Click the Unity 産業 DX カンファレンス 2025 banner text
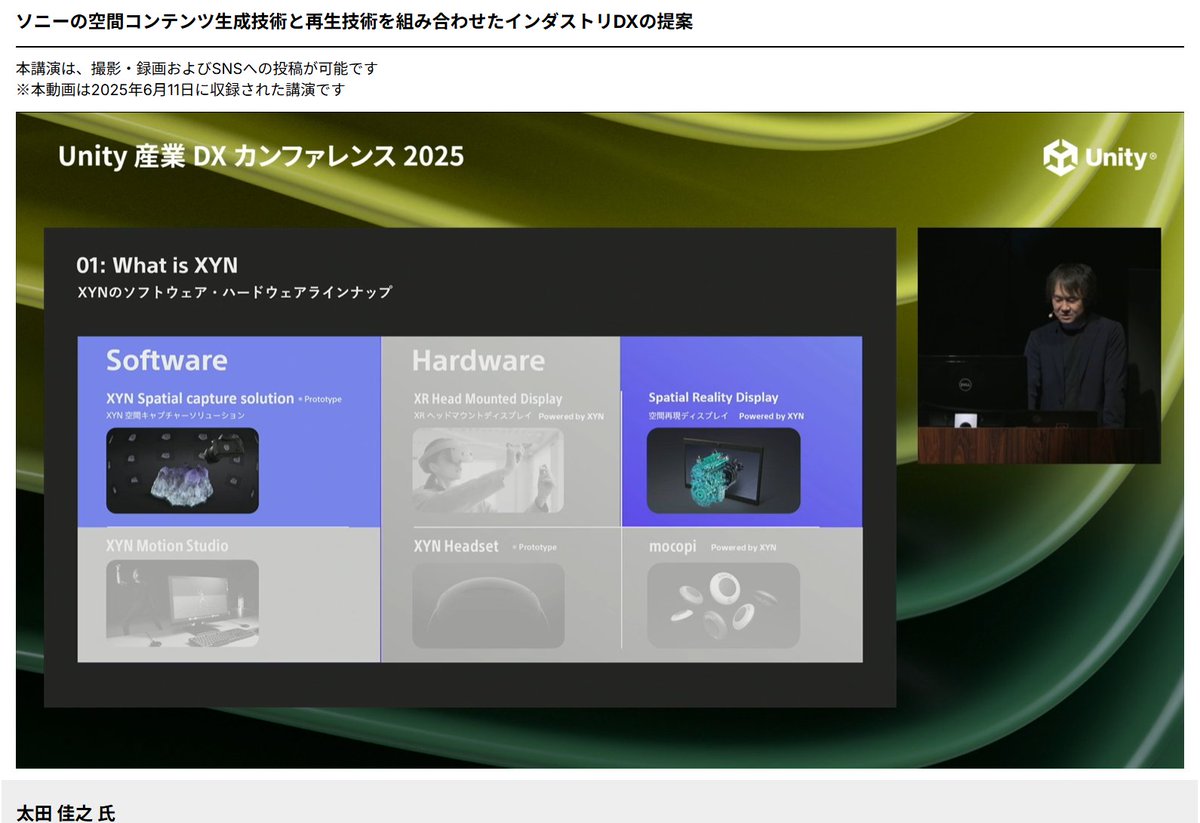Screen dimensions: 1200x823 [260, 158]
